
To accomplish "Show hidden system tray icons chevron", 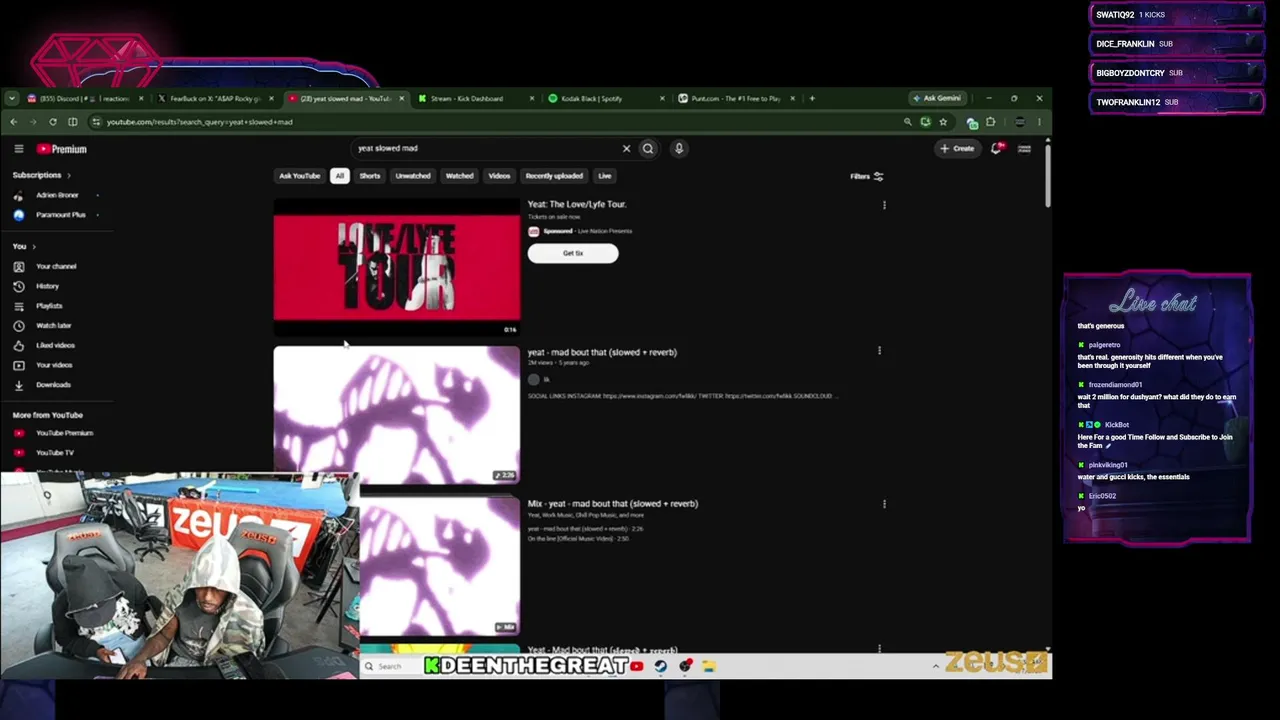I will coord(936,667).
